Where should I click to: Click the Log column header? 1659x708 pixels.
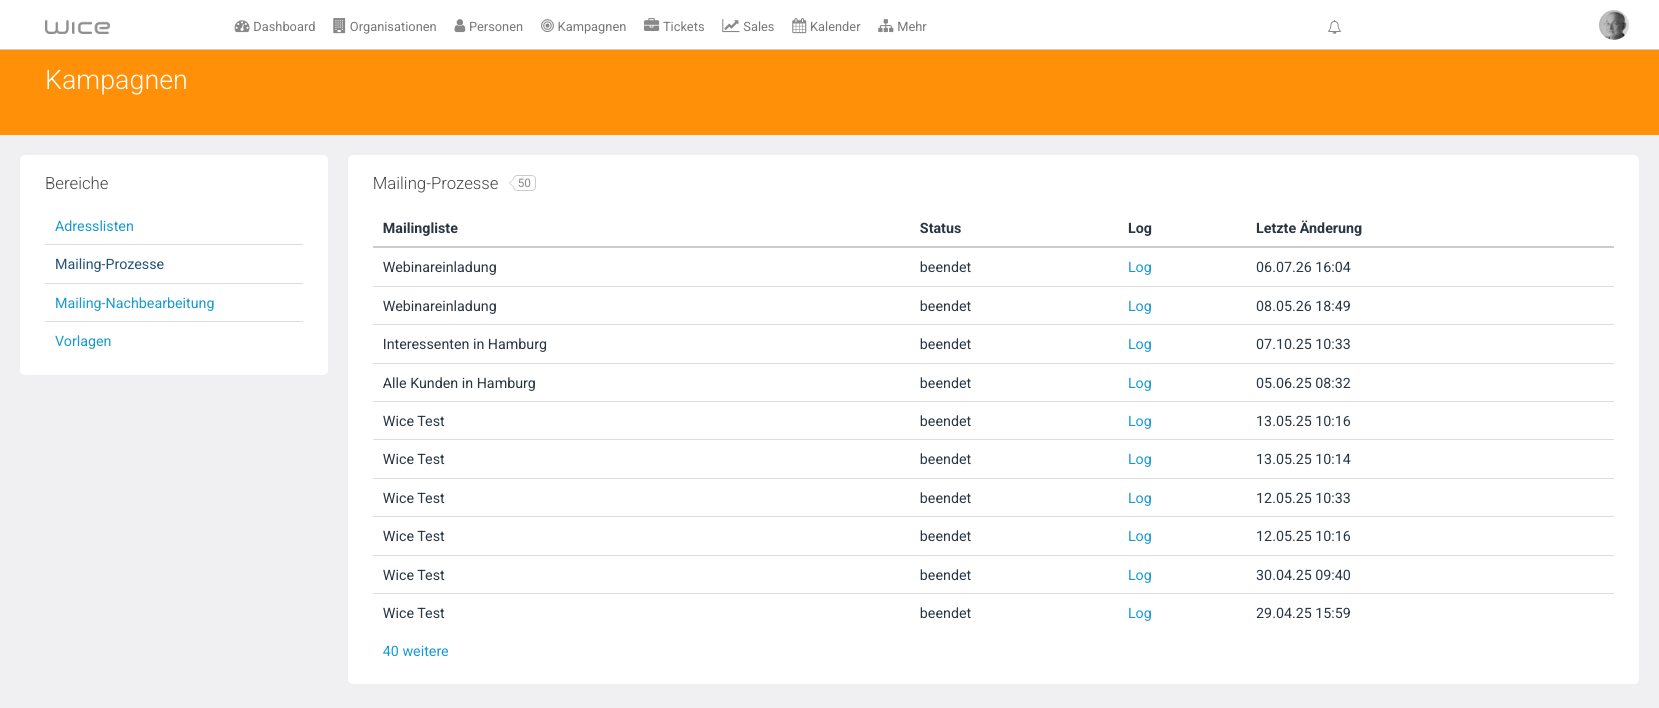(1139, 228)
